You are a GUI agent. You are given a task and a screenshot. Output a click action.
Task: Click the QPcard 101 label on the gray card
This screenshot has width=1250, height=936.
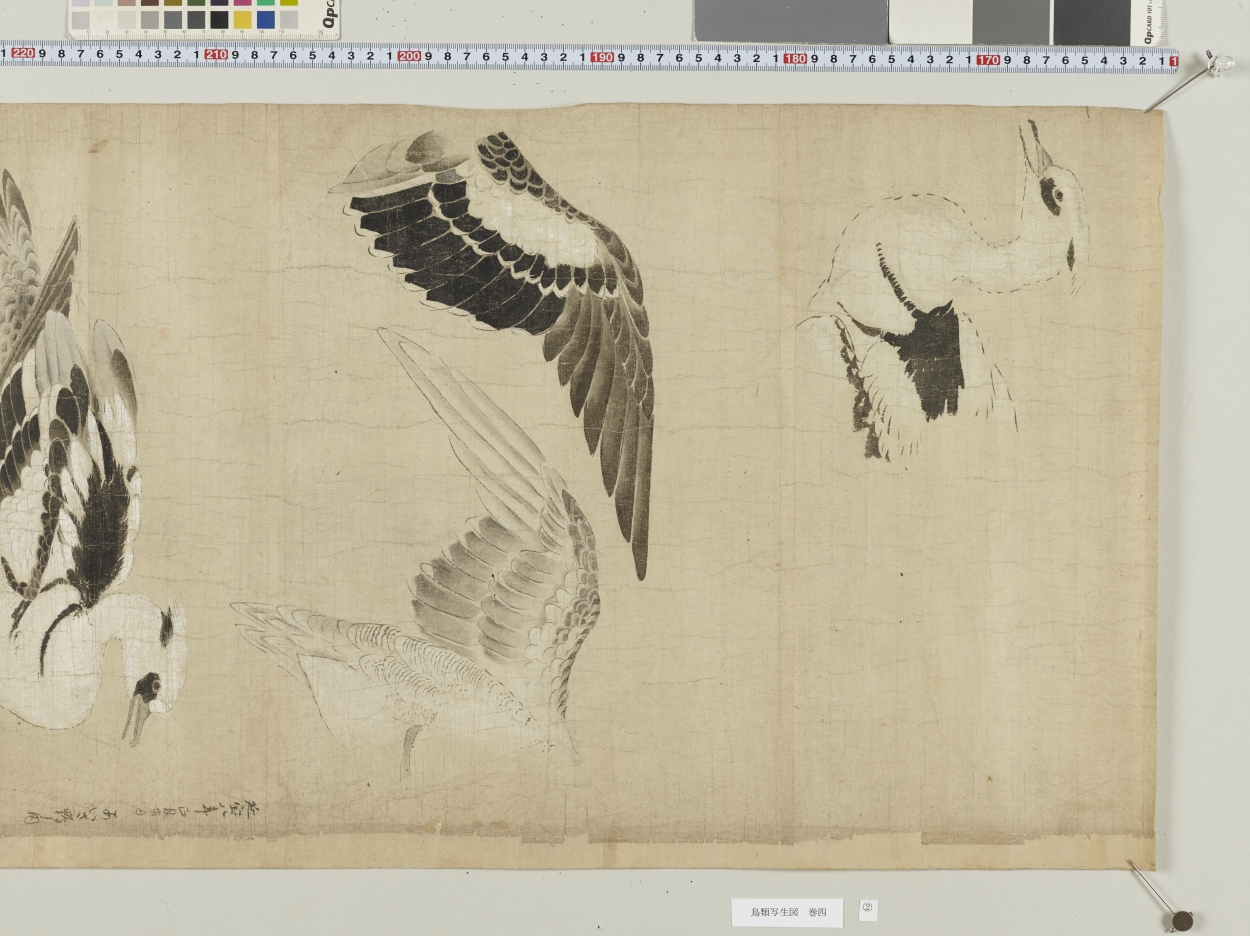1148,23
